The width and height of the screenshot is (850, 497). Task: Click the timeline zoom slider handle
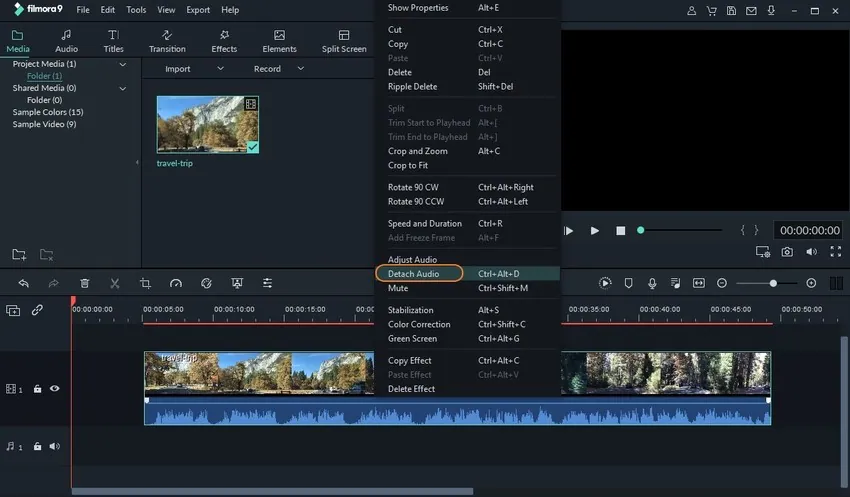tap(773, 284)
